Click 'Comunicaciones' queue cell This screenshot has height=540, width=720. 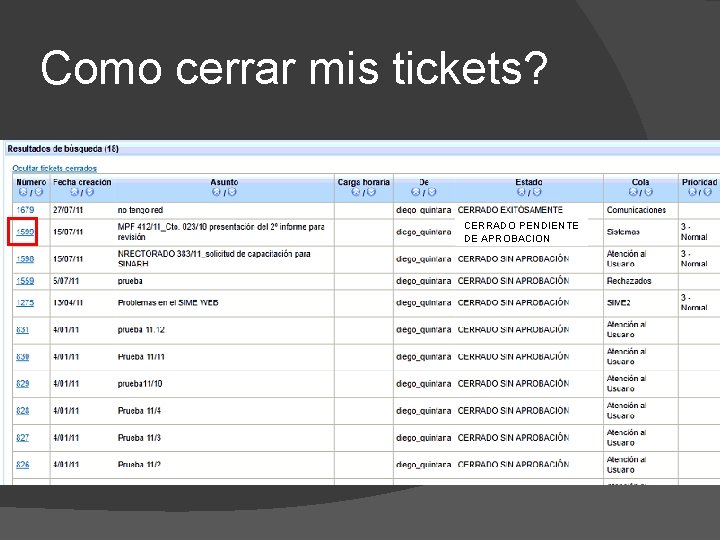[636, 210]
